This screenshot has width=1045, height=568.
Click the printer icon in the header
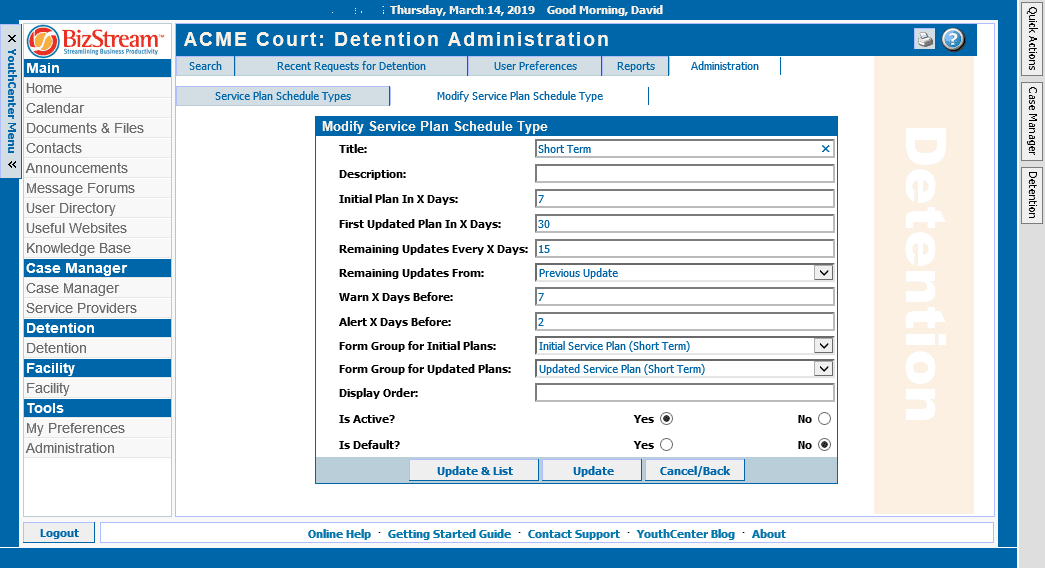[924, 39]
